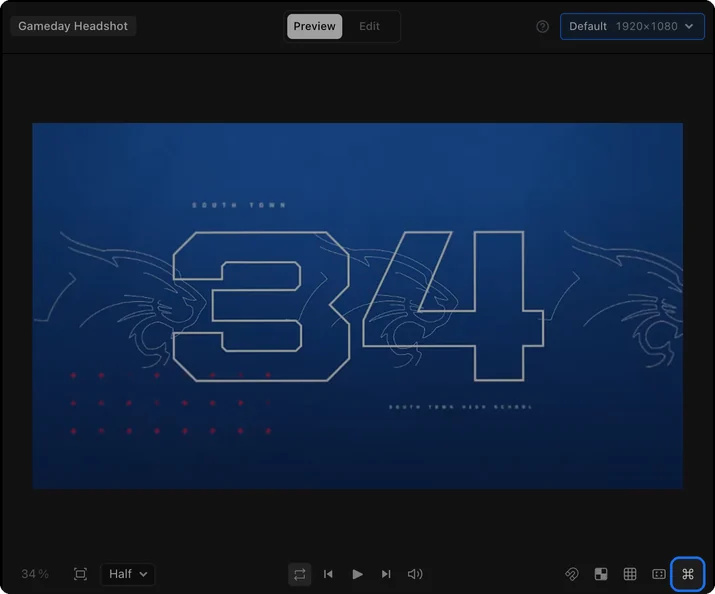
Task: Toggle the grid overlay icon
Action: point(630,574)
